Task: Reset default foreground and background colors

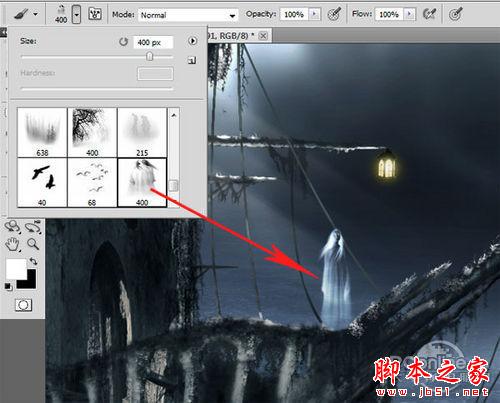Action: (x=9, y=287)
